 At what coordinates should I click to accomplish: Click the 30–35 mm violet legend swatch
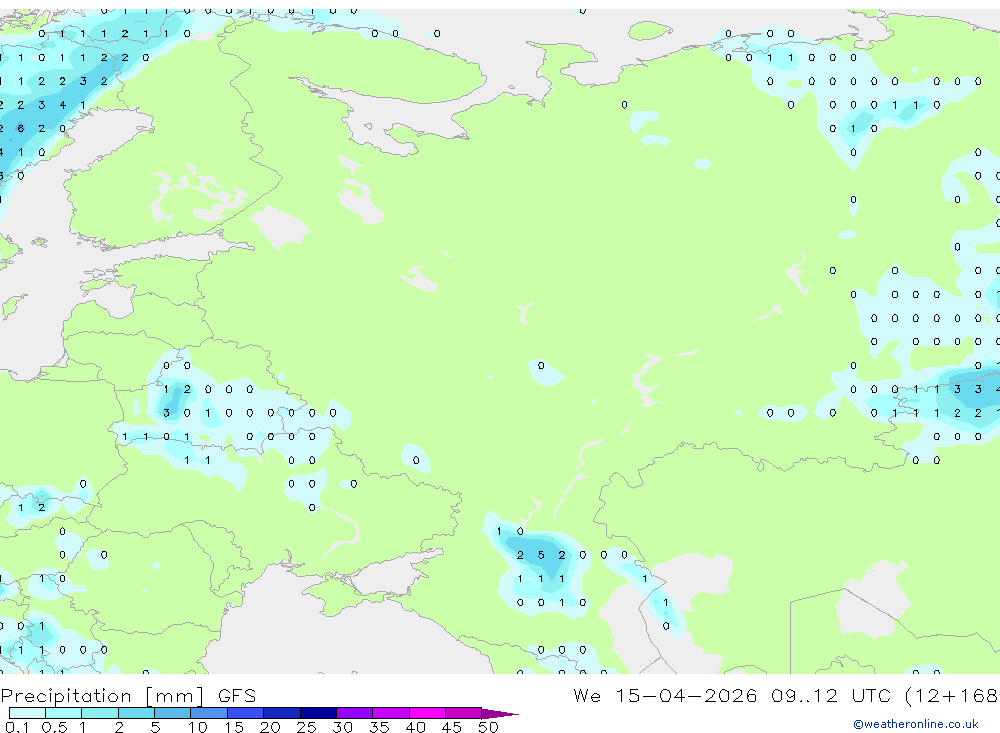pos(355,713)
